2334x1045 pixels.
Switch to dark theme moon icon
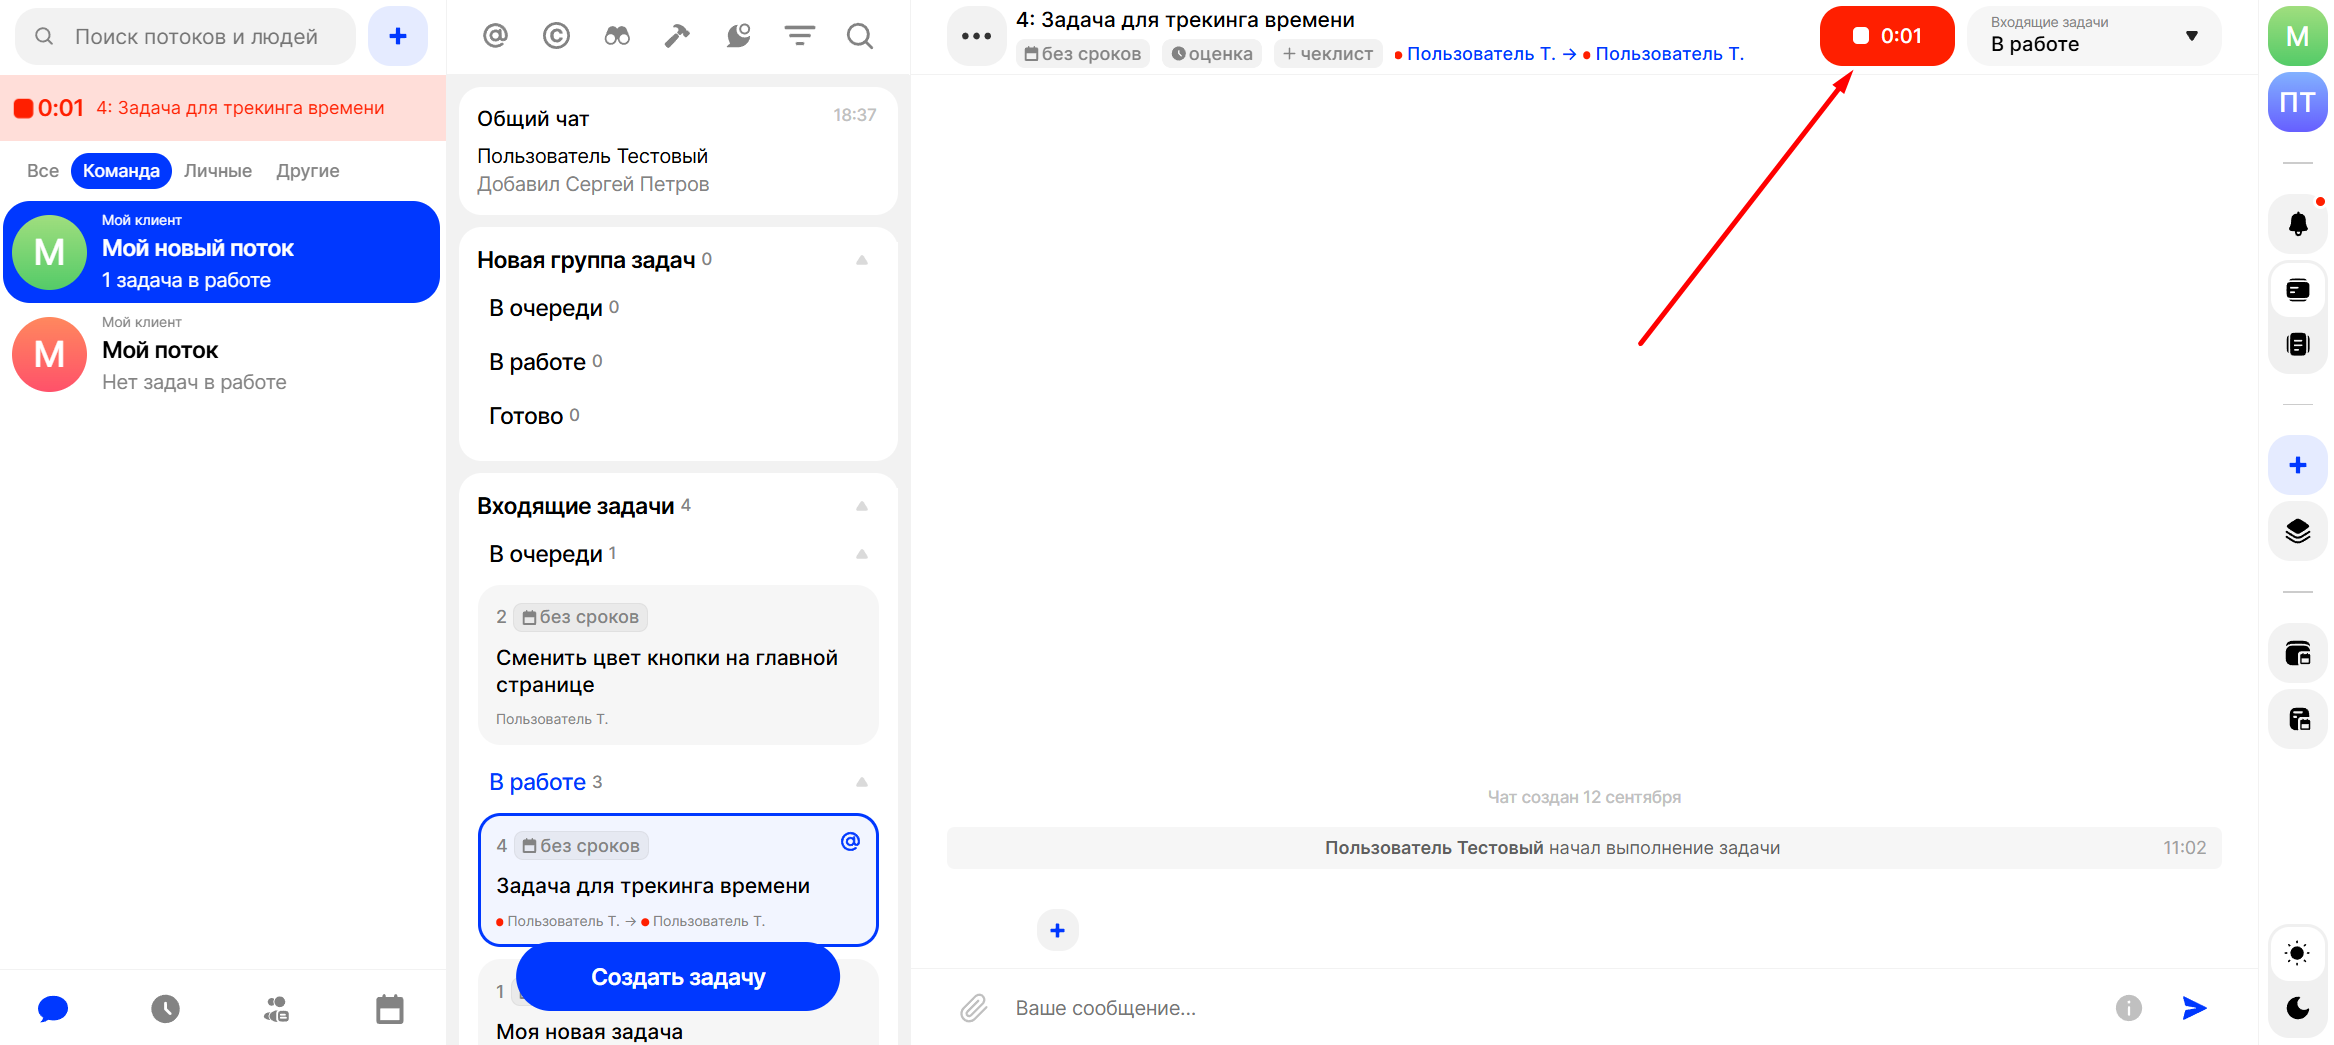click(2297, 1008)
